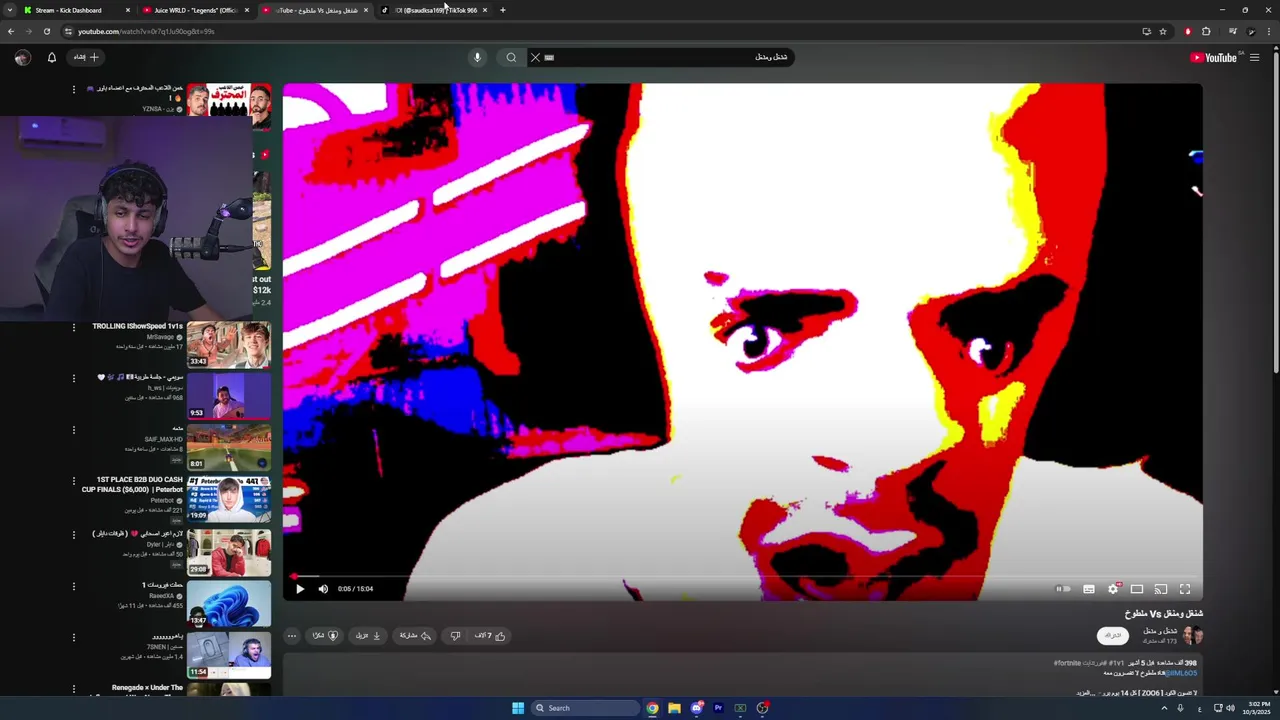This screenshot has height=720, width=1280.
Task: Enter fullscreen from the player controls
Action: [1185, 589]
